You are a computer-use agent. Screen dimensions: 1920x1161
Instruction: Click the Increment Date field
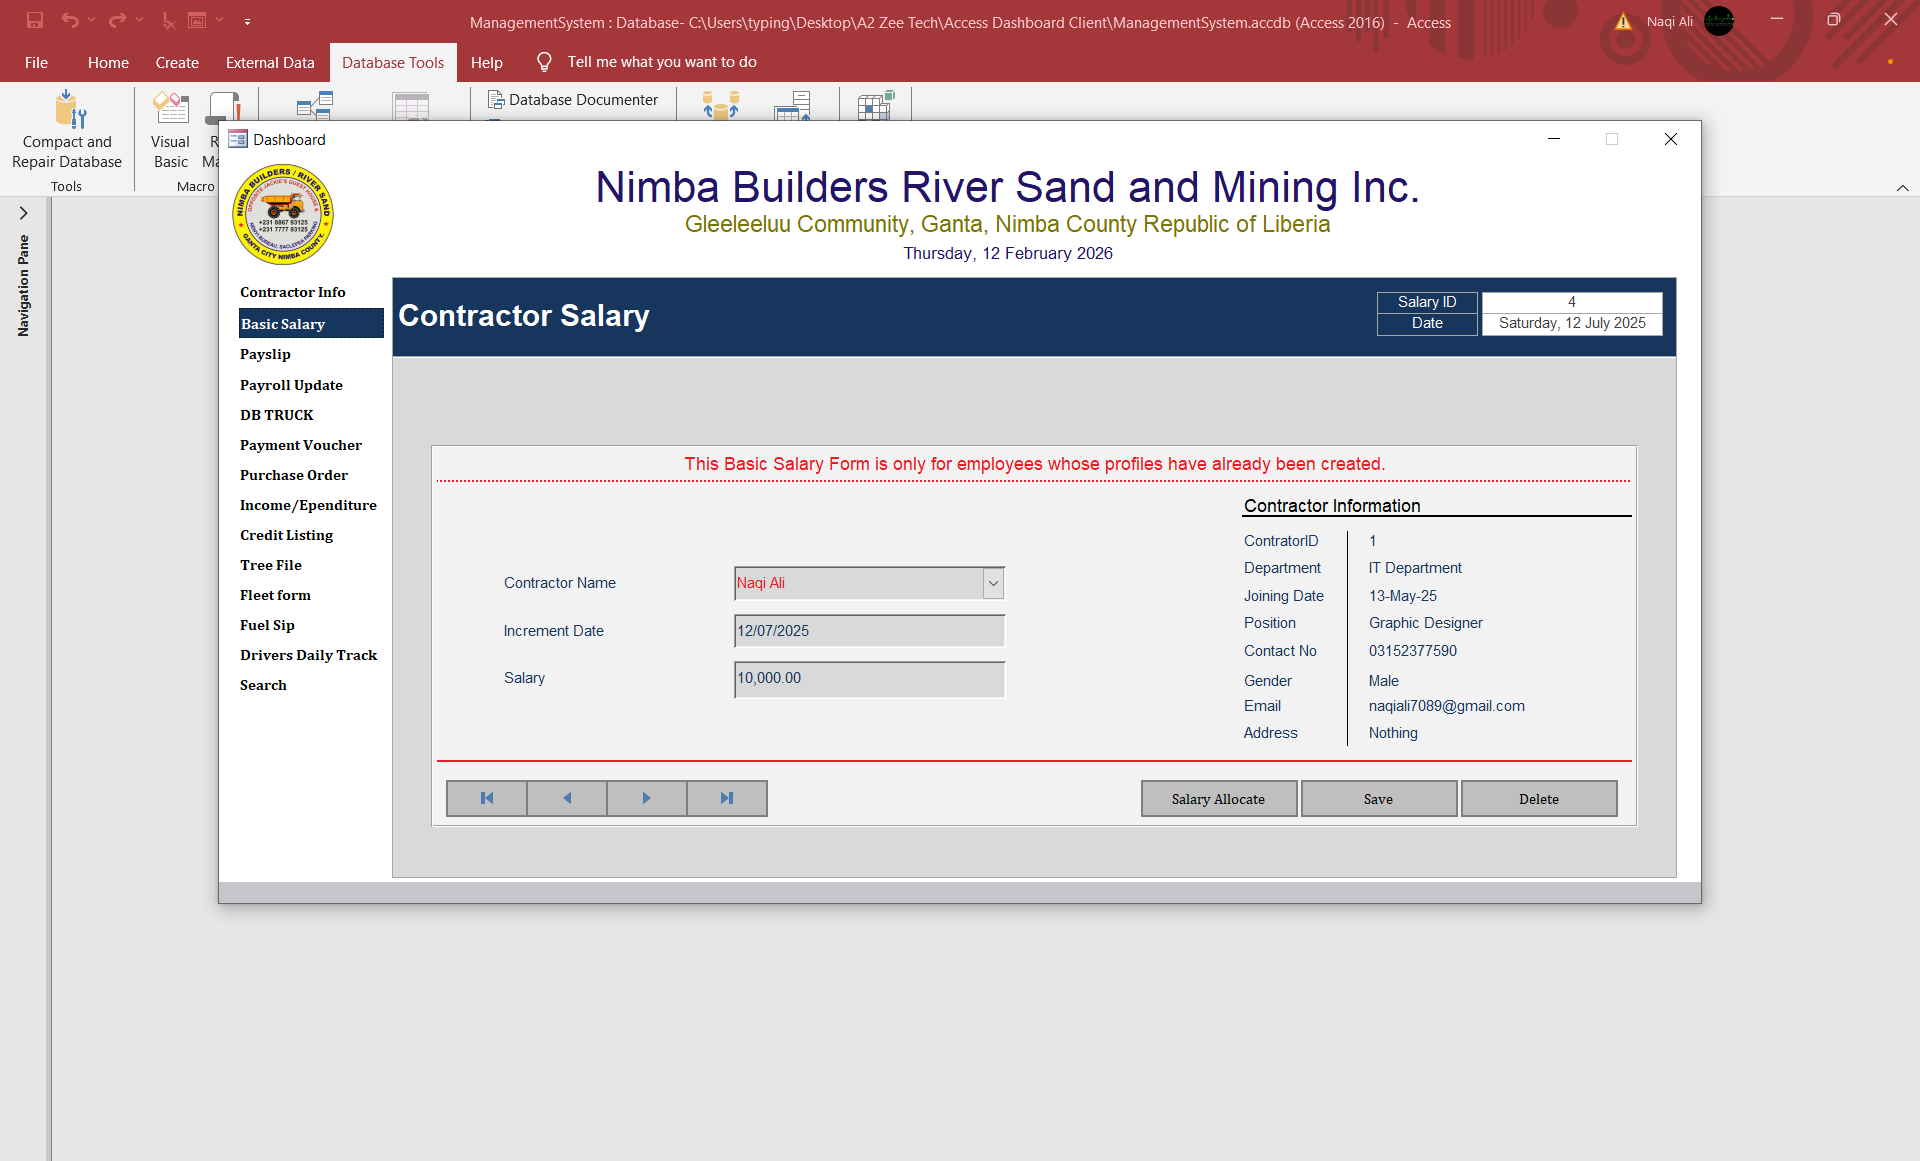[869, 631]
